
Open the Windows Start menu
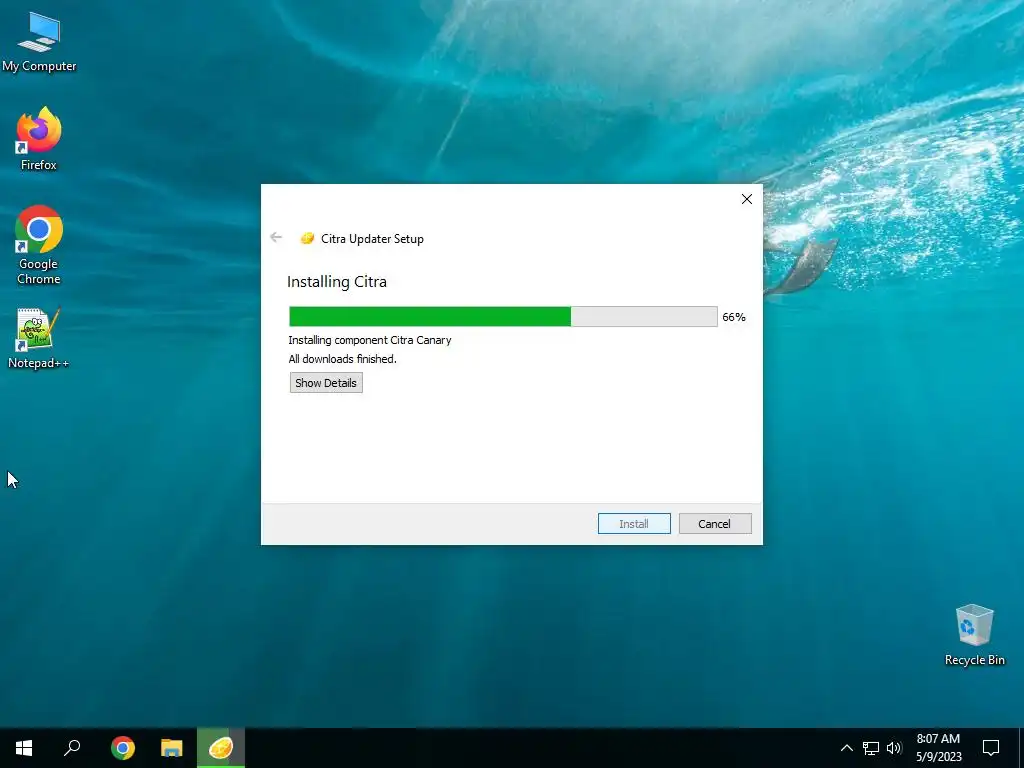(x=24, y=748)
